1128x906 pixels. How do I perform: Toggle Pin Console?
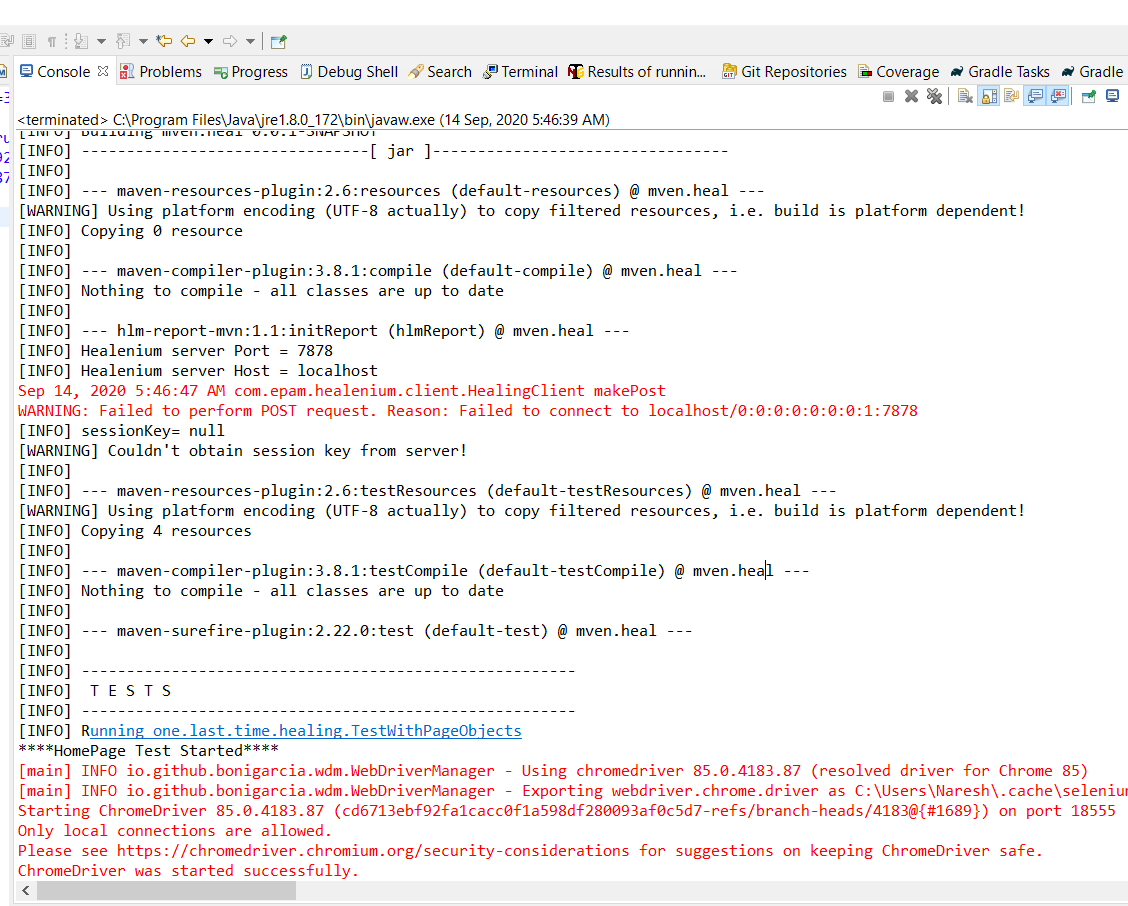pyautogui.click(x=1088, y=96)
